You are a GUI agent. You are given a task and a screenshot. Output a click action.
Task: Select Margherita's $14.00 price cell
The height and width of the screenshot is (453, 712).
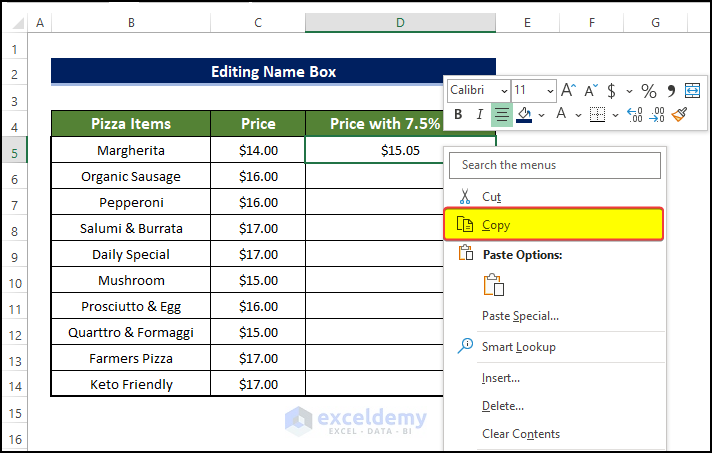click(x=258, y=150)
